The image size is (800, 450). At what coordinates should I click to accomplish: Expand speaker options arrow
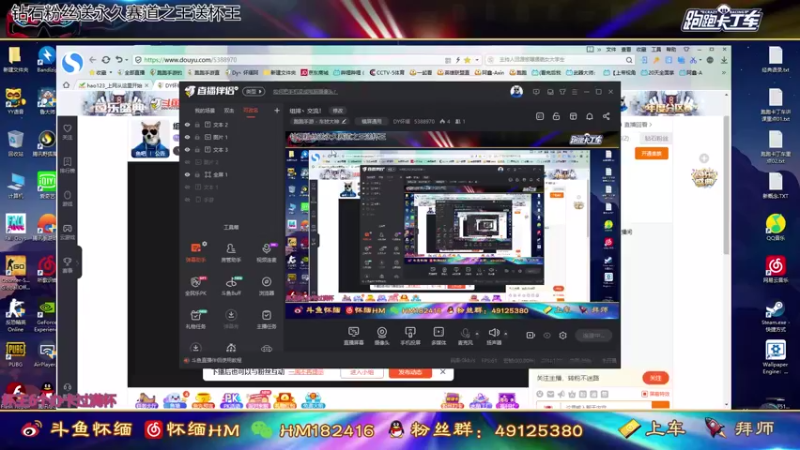coord(506,334)
